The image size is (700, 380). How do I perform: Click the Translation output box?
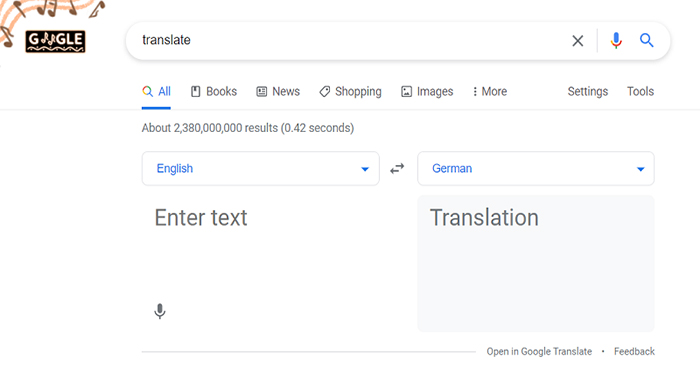536,263
